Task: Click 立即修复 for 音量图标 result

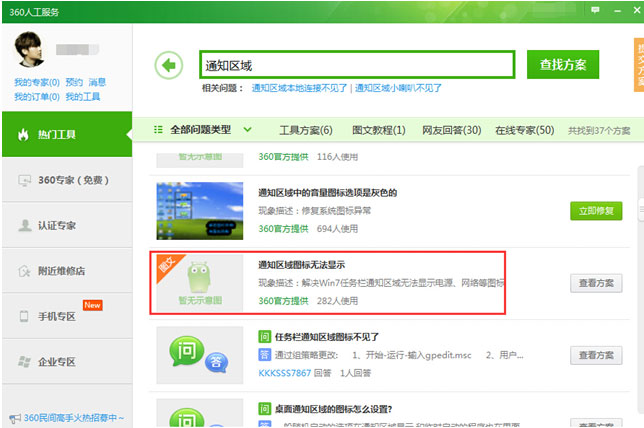Action: tap(596, 211)
